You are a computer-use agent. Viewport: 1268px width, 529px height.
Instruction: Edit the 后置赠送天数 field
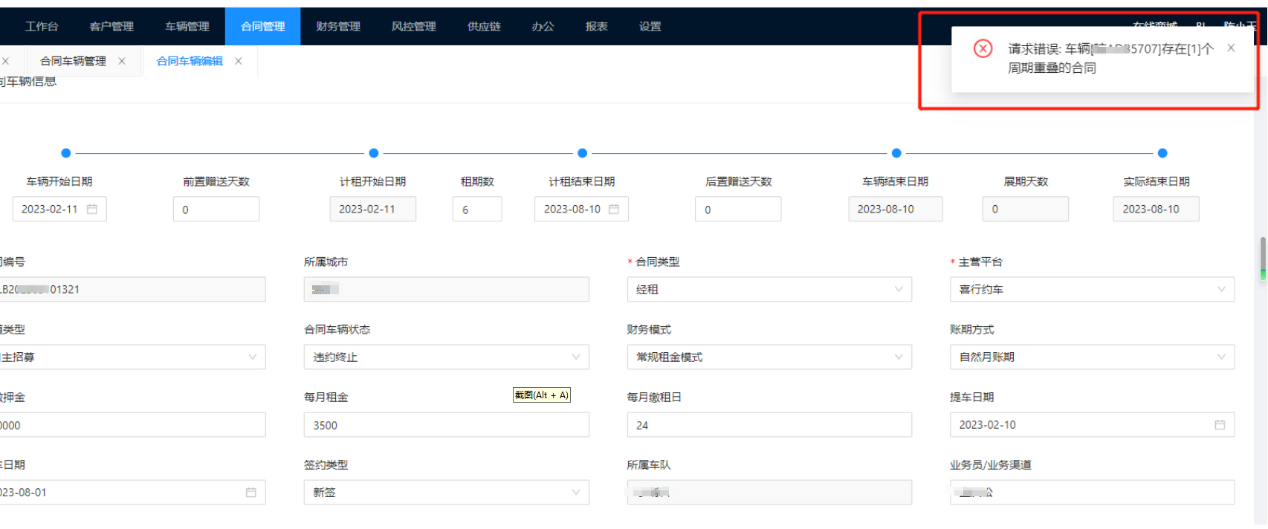[738, 209]
